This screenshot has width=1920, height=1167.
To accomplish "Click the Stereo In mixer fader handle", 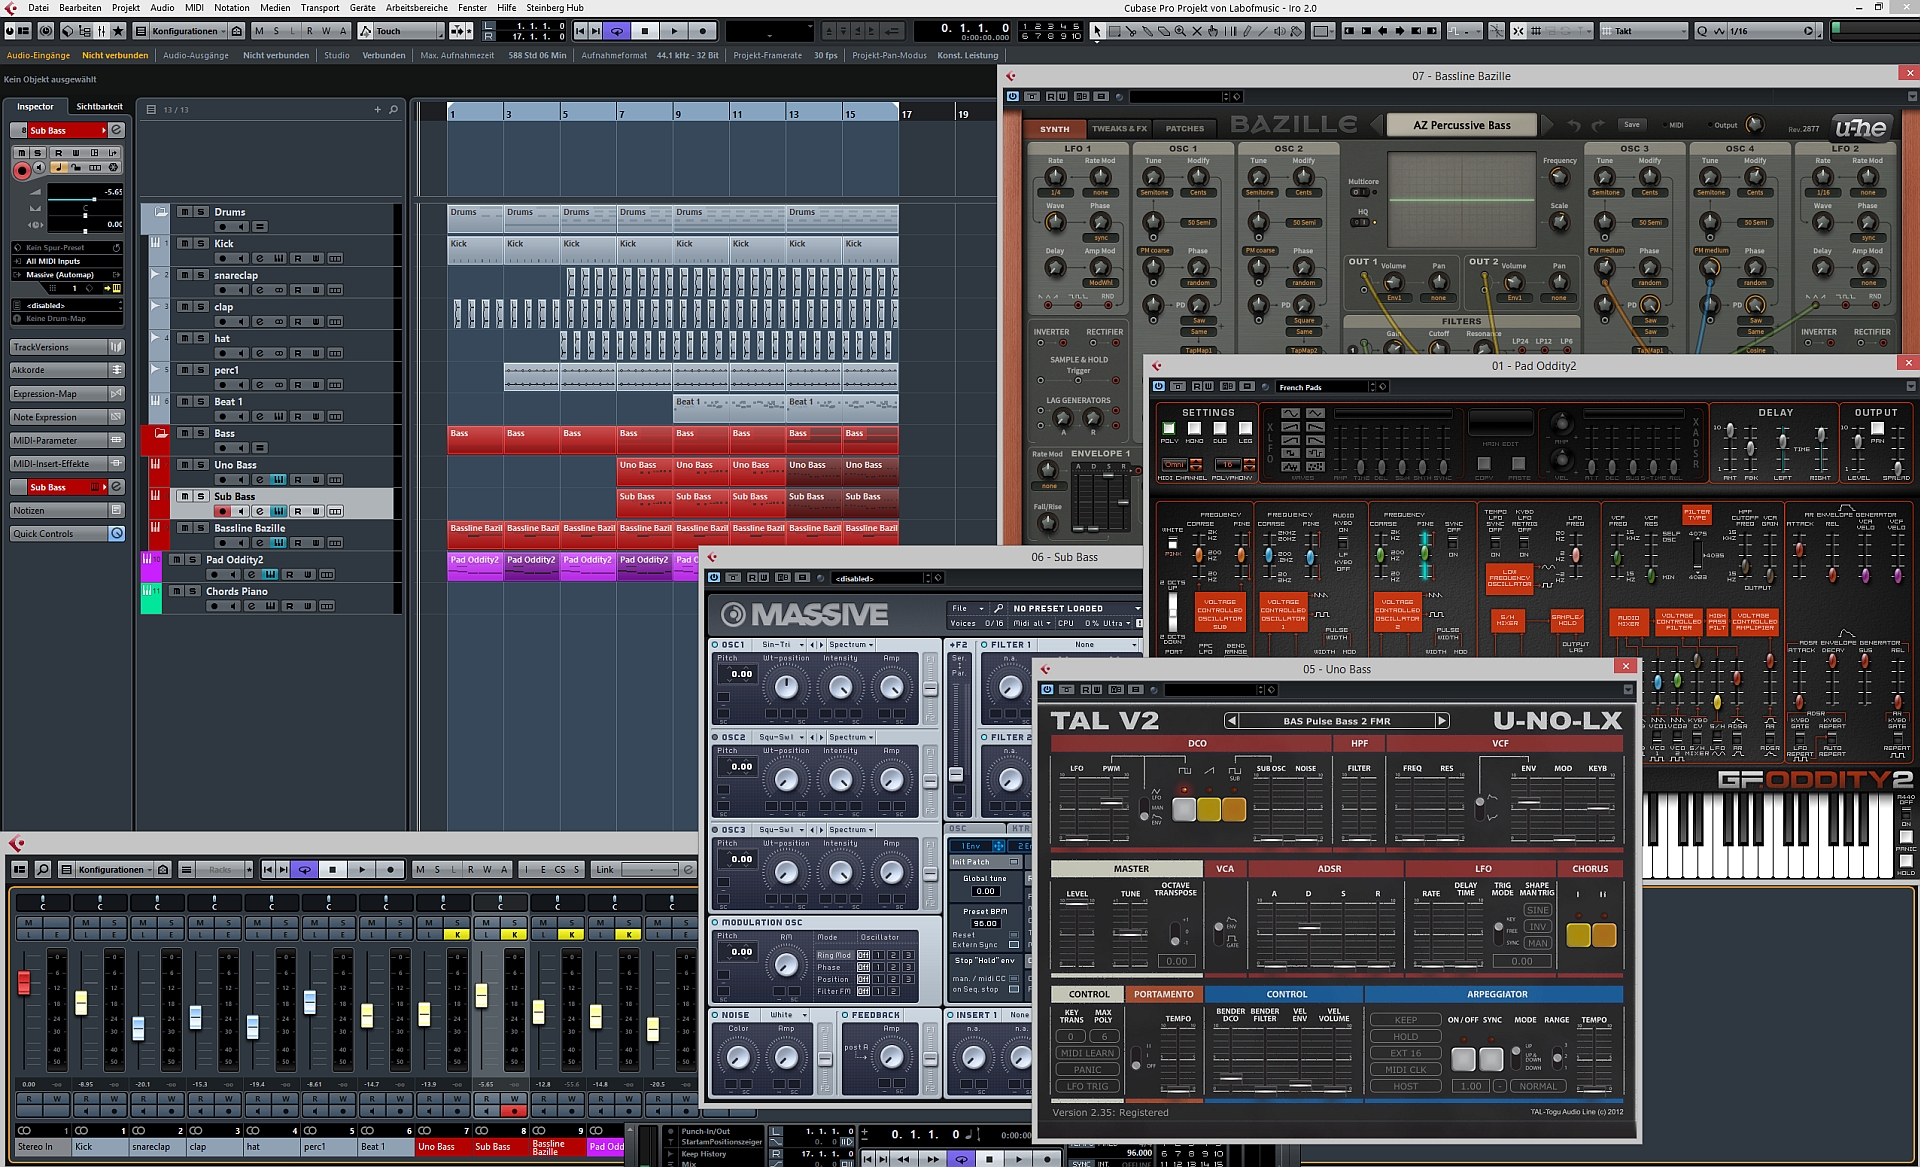I will (x=24, y=983).
